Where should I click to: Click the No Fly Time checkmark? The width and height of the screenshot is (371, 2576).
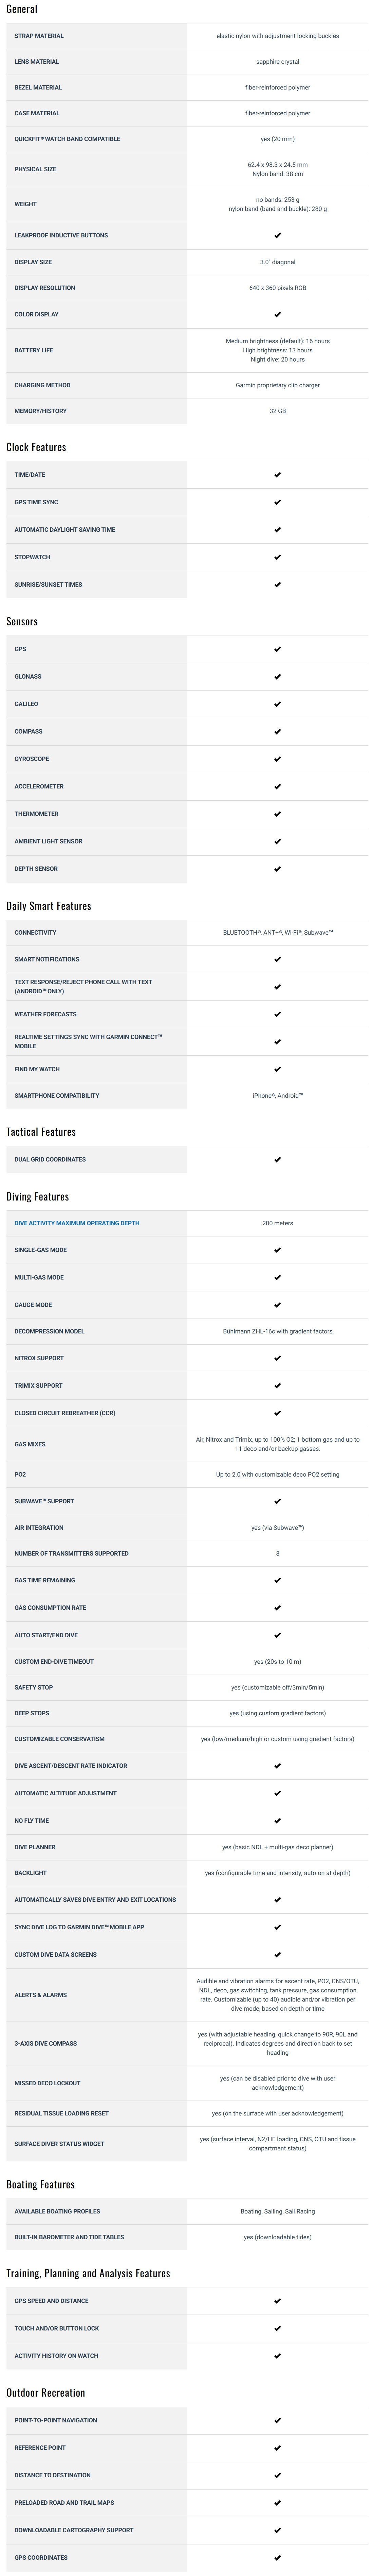(x=277, y=1821)
